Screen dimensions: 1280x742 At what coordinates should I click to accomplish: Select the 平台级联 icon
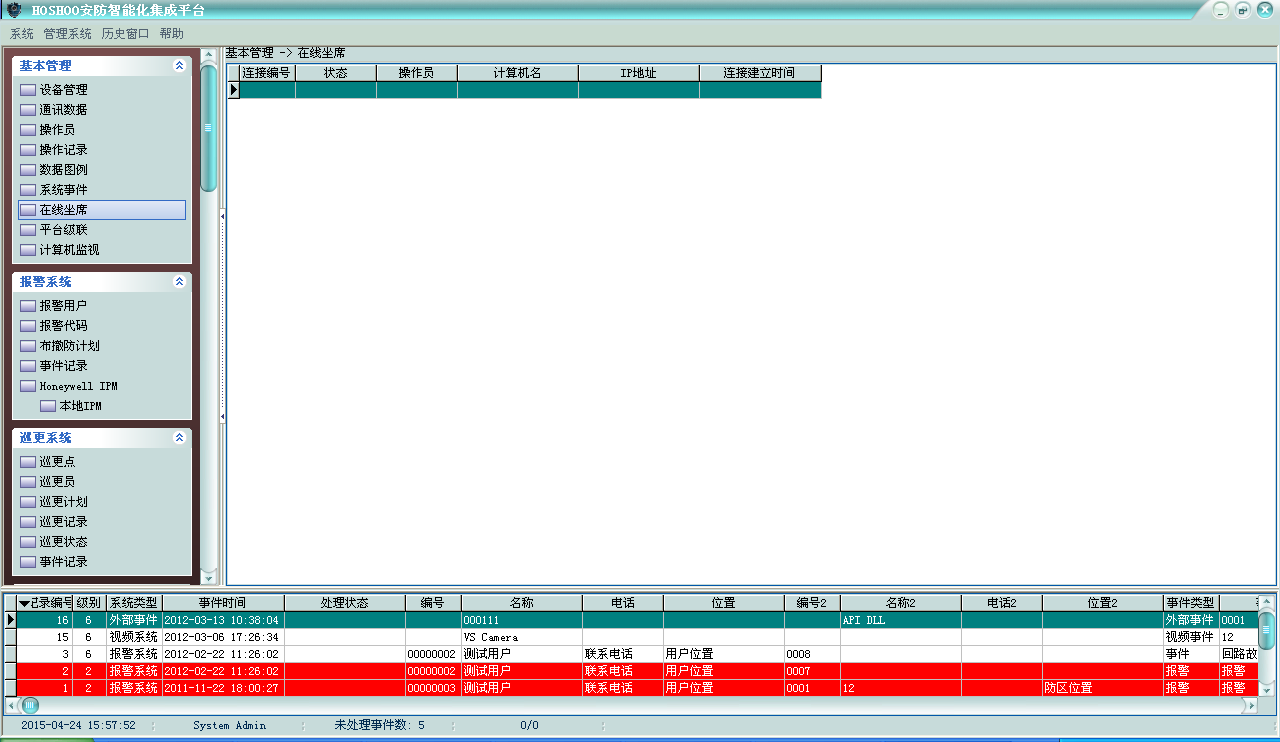click(x=28, y=230)
